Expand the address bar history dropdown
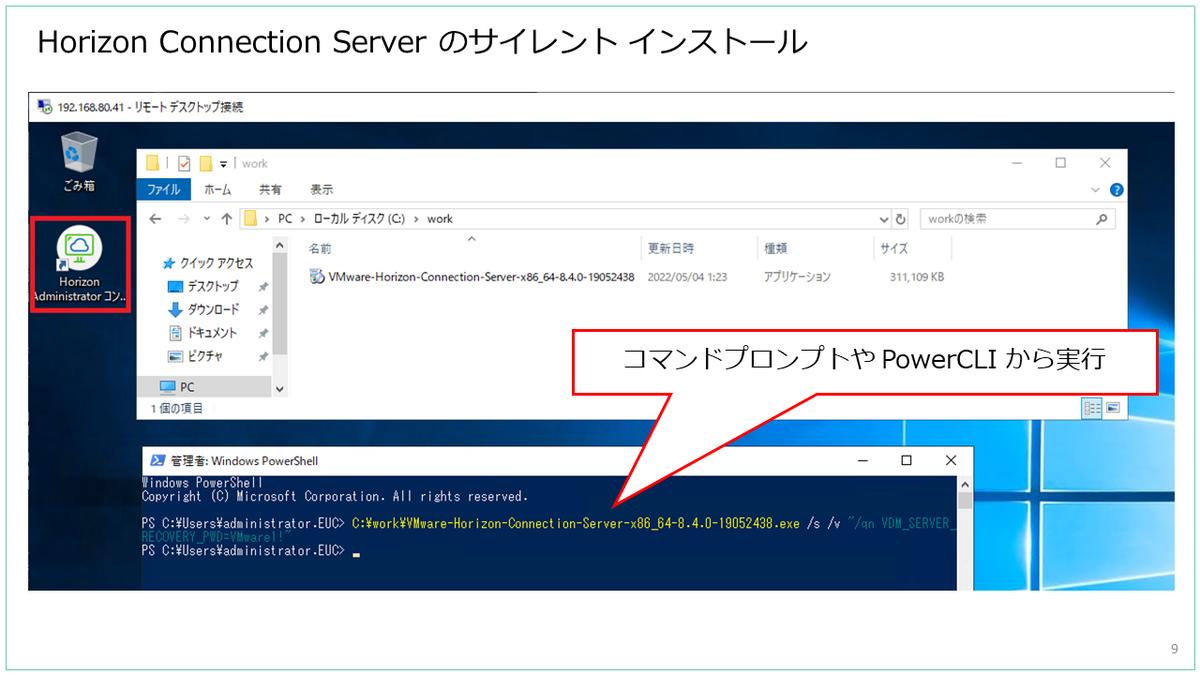This screenshot has width=1200, height=675. [x=884, y=219]
